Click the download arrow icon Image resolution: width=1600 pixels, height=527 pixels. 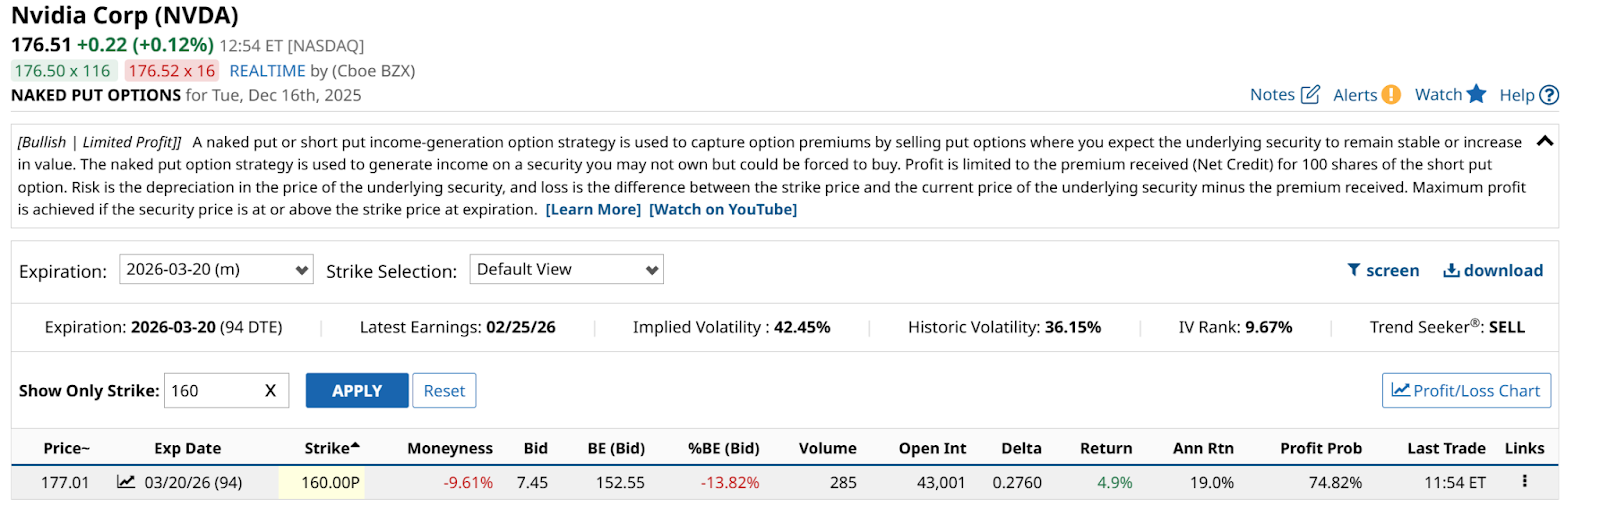tap(1451, 270)
